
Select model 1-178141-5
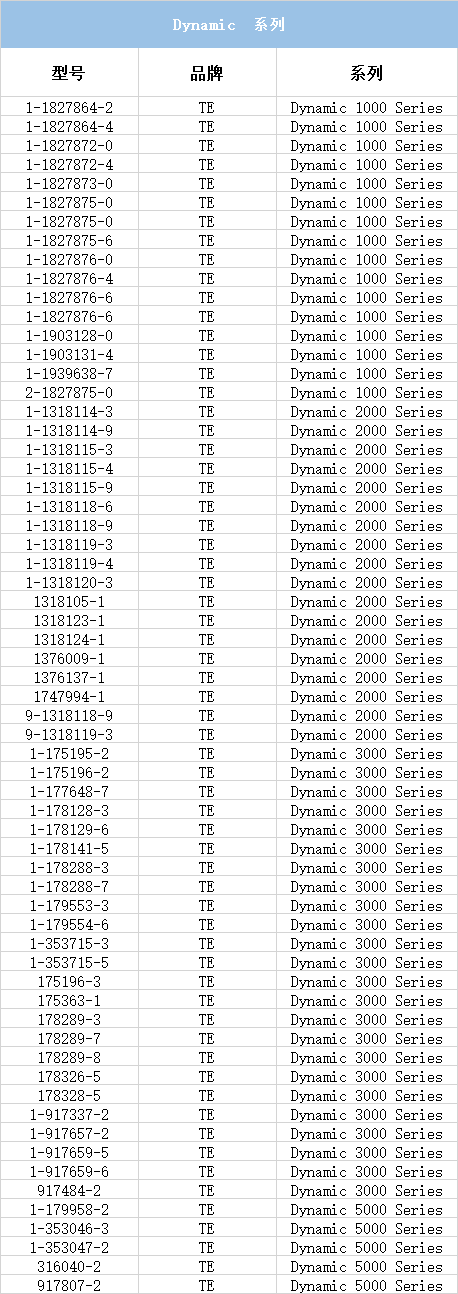(69, 849)
